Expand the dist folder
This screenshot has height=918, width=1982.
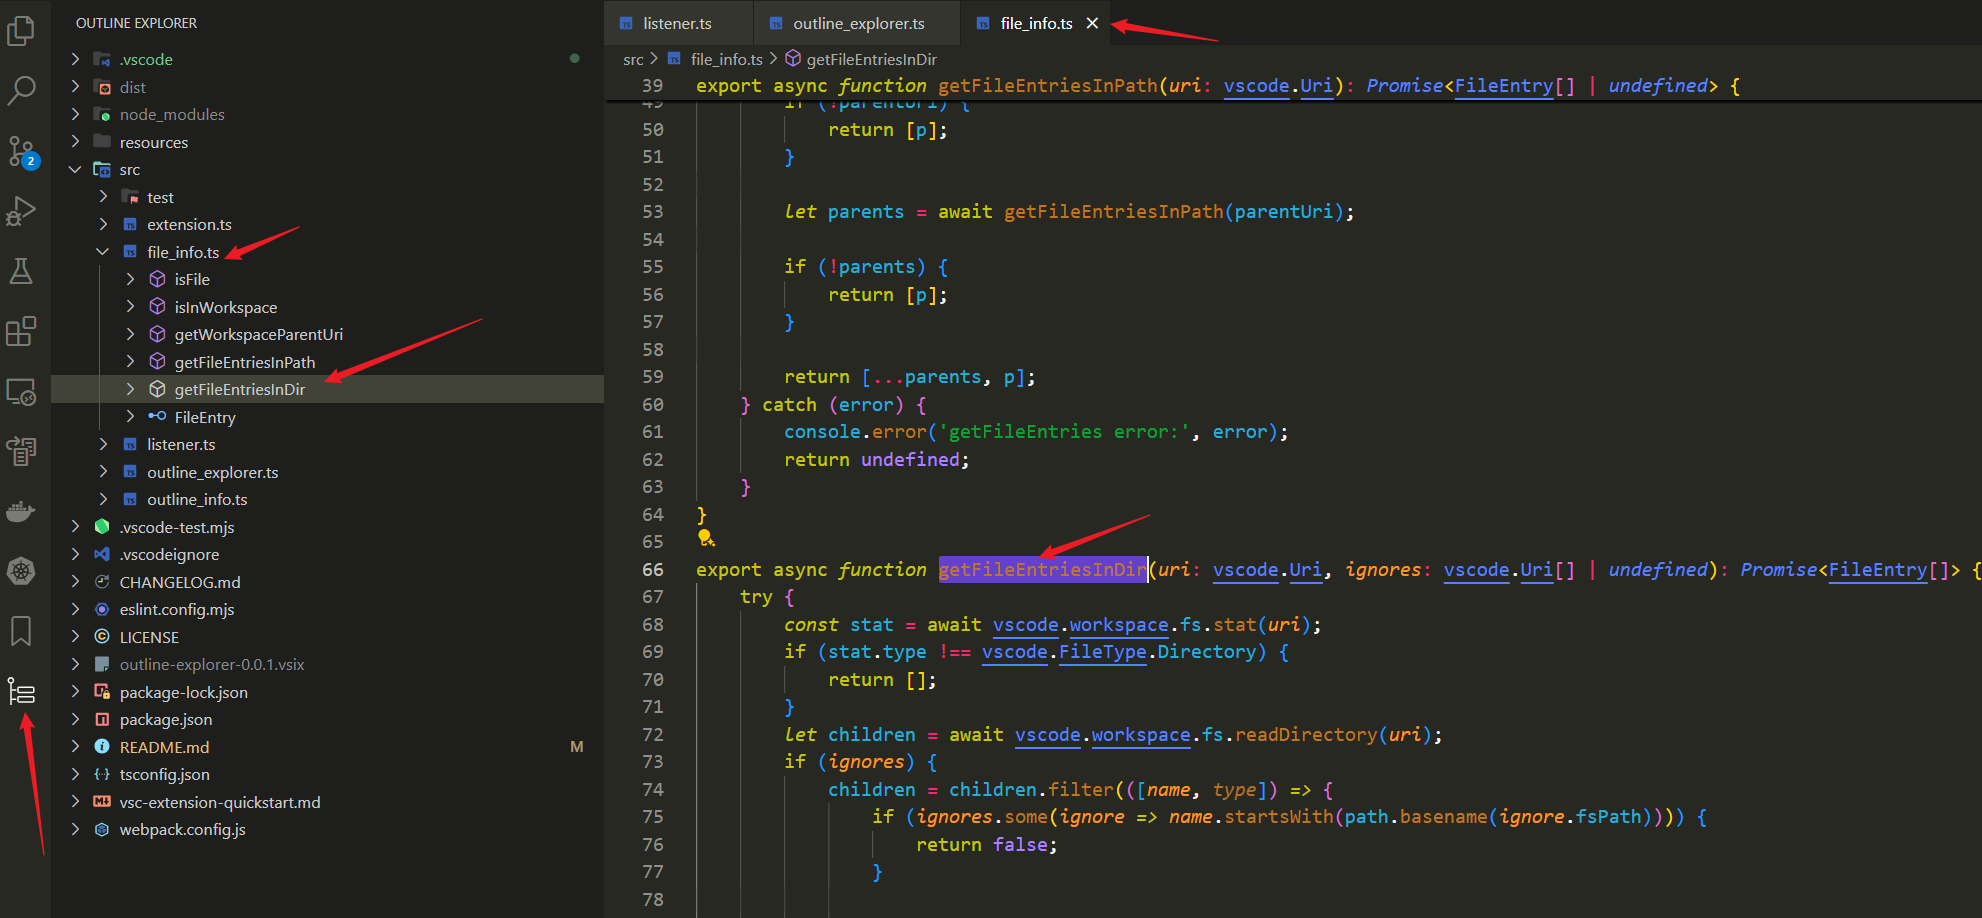click(75, 87)
